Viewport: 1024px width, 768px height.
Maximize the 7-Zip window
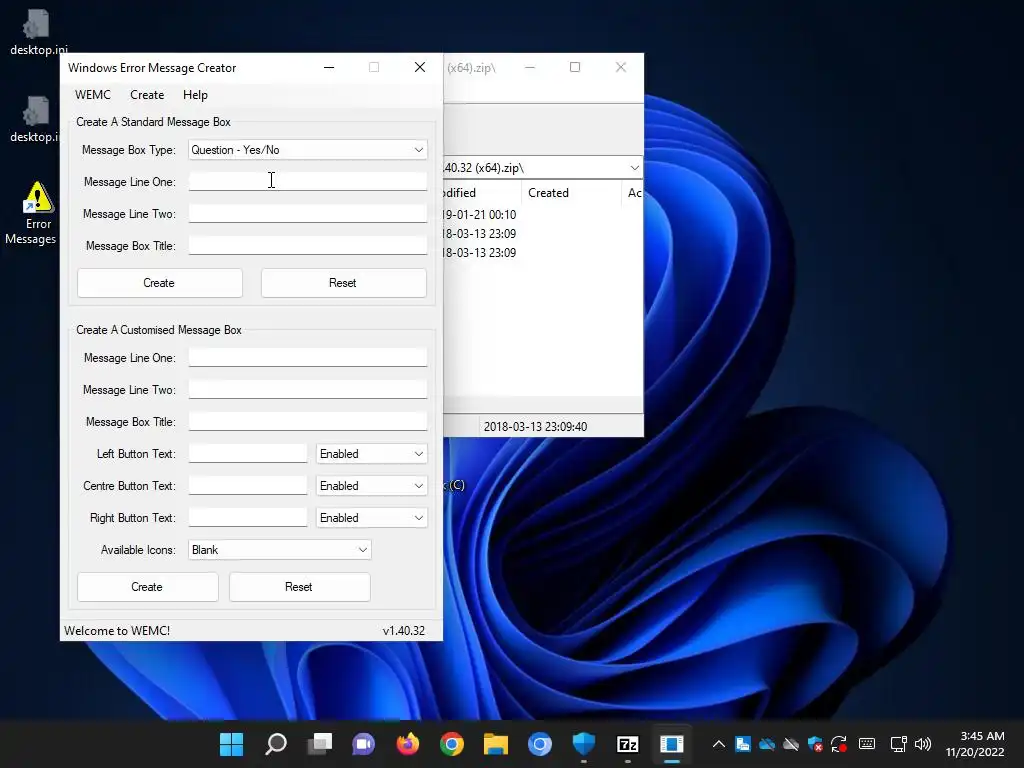click(575, 67)
